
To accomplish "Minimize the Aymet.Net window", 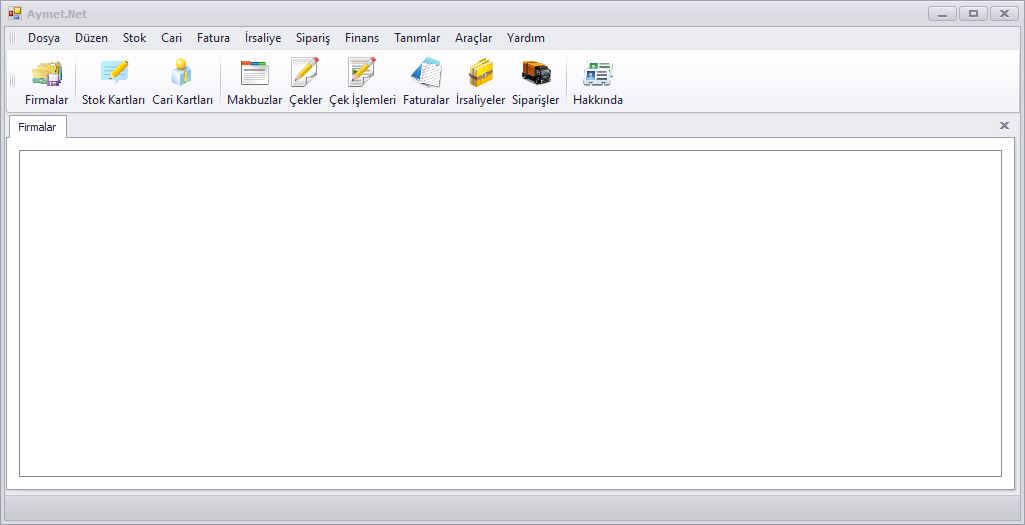I will [x=943, y=14].
